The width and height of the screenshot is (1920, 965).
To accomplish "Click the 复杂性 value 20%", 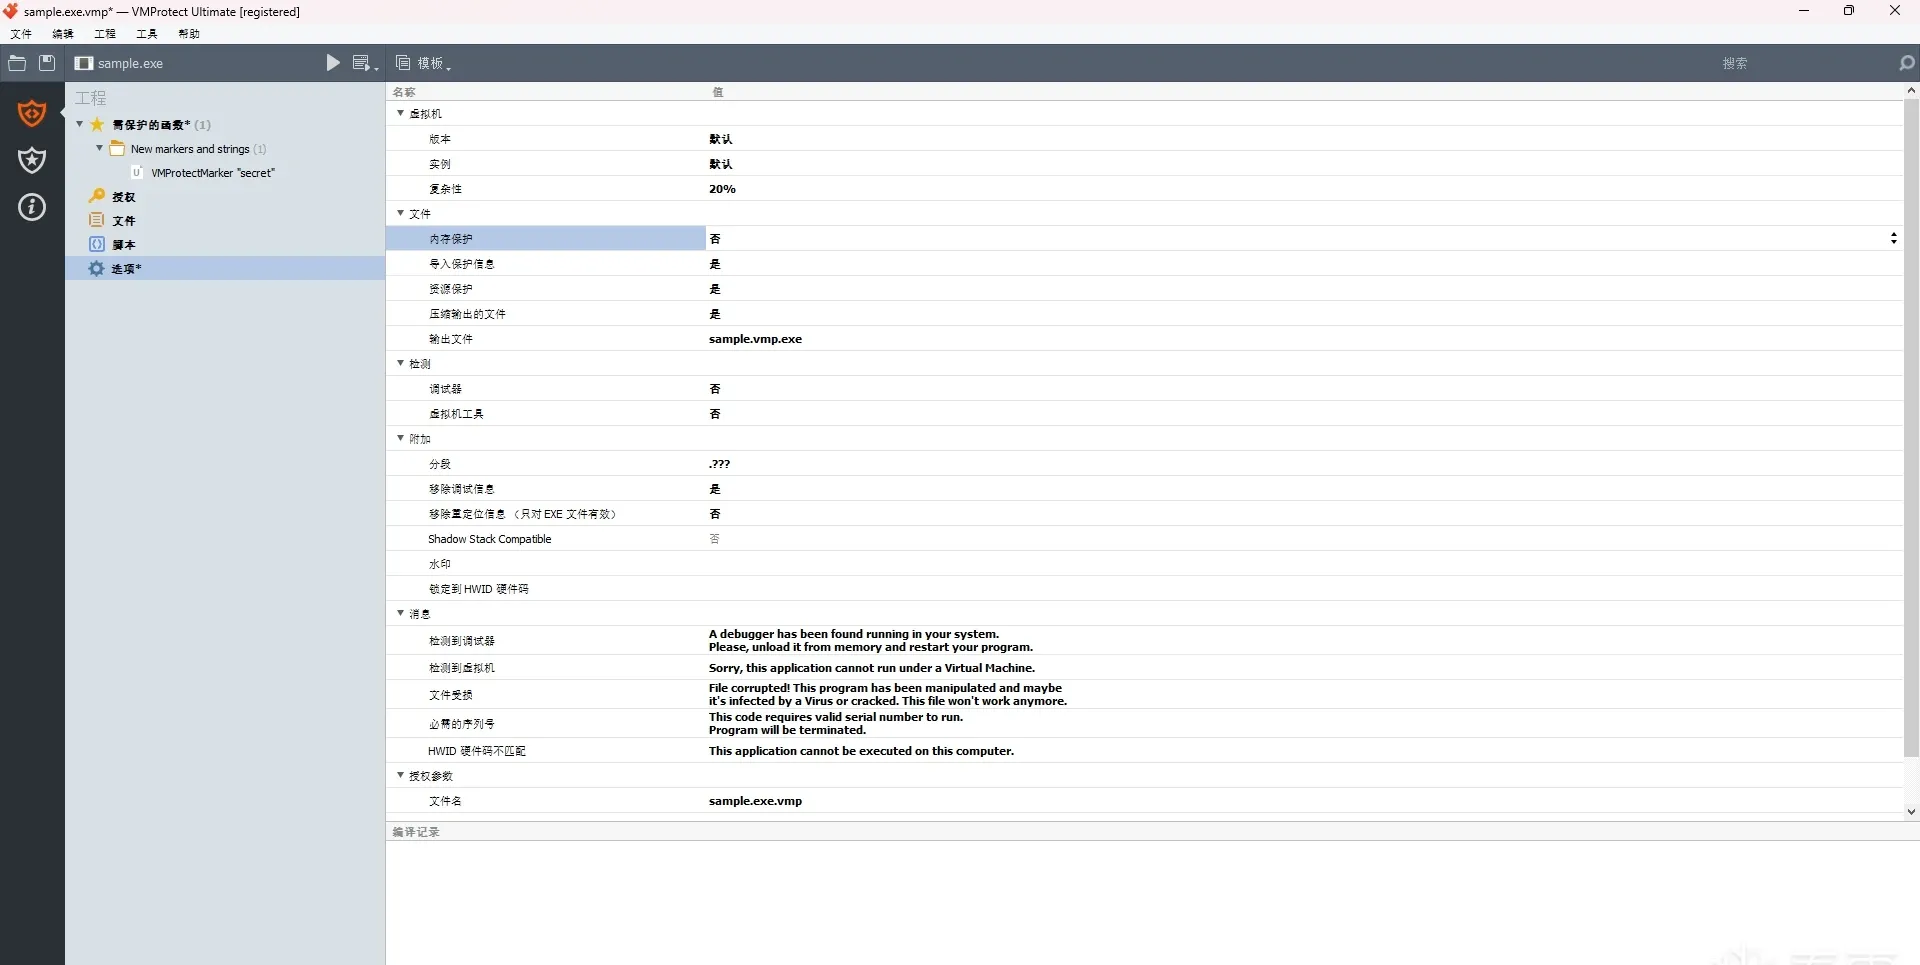I will coord(722,189).
